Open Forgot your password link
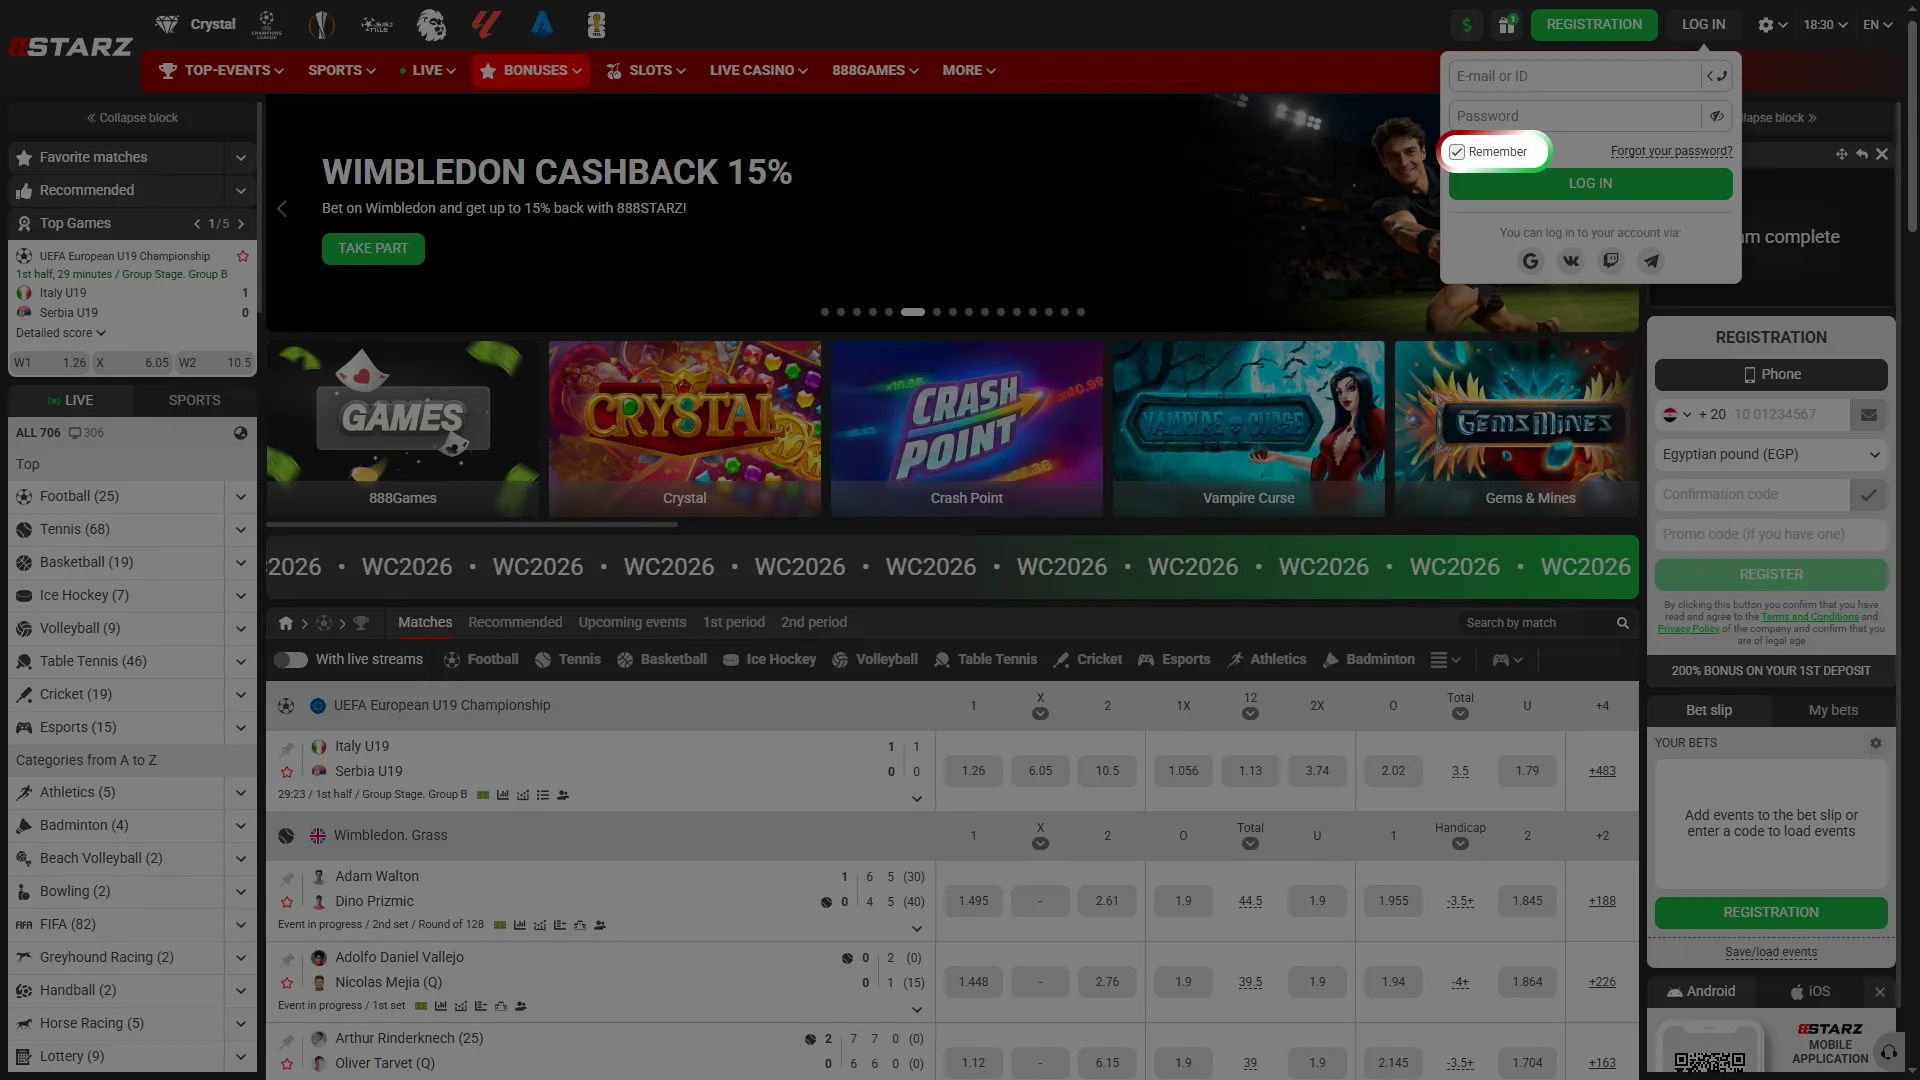The height and width of the screenshot is (1080, 1920). coord(1672,152)
